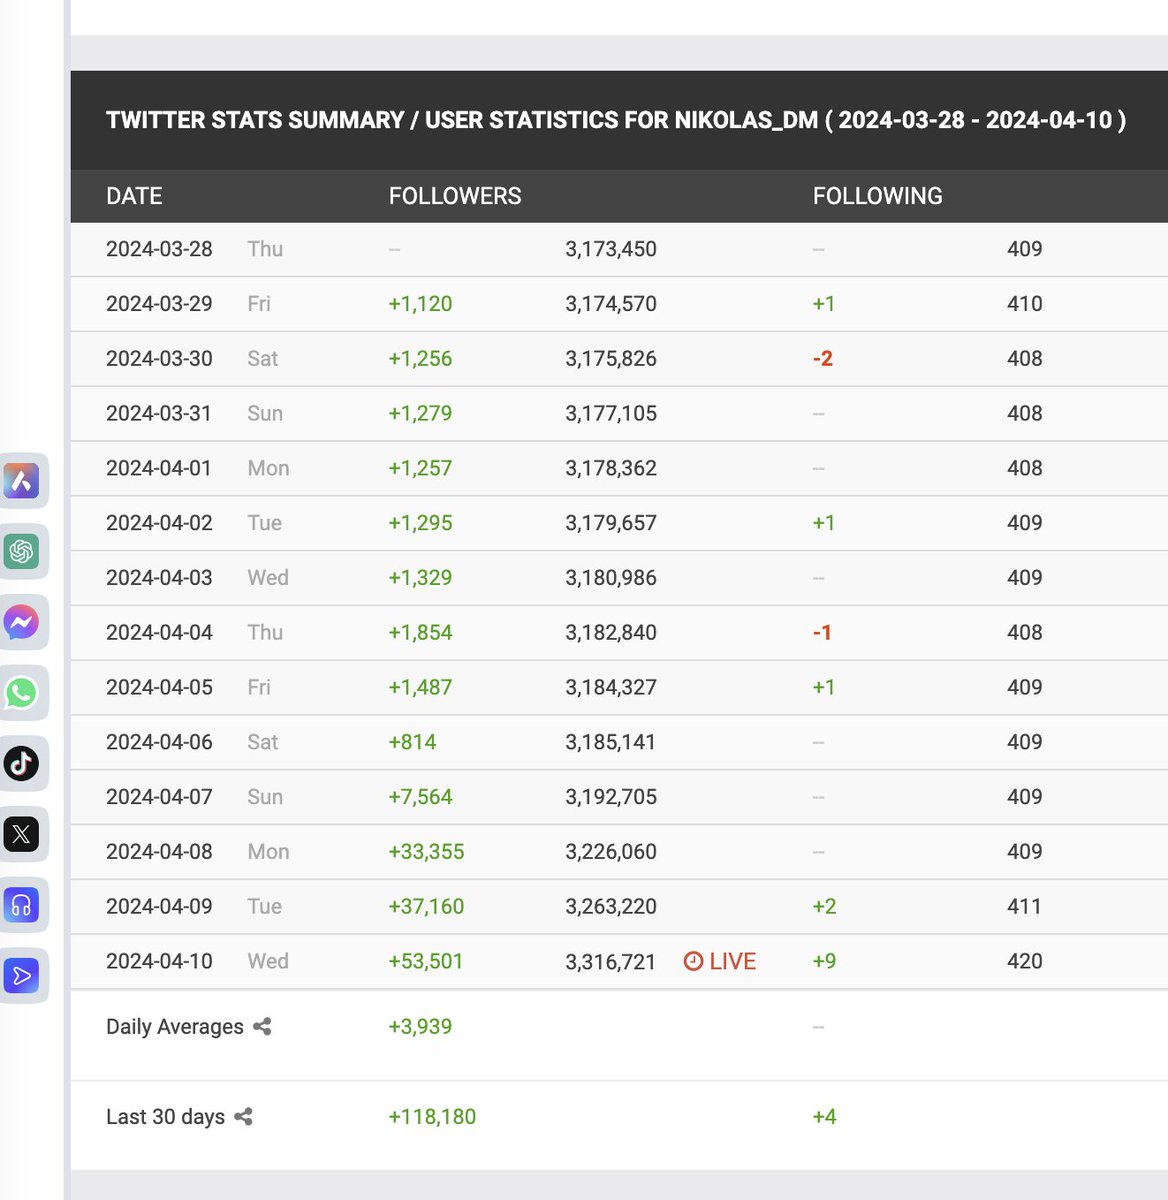The width and height of the screenshot is (1168, 1200).
Task: Click the 3,316,721 follower count
Action: [x=611, y=961]
